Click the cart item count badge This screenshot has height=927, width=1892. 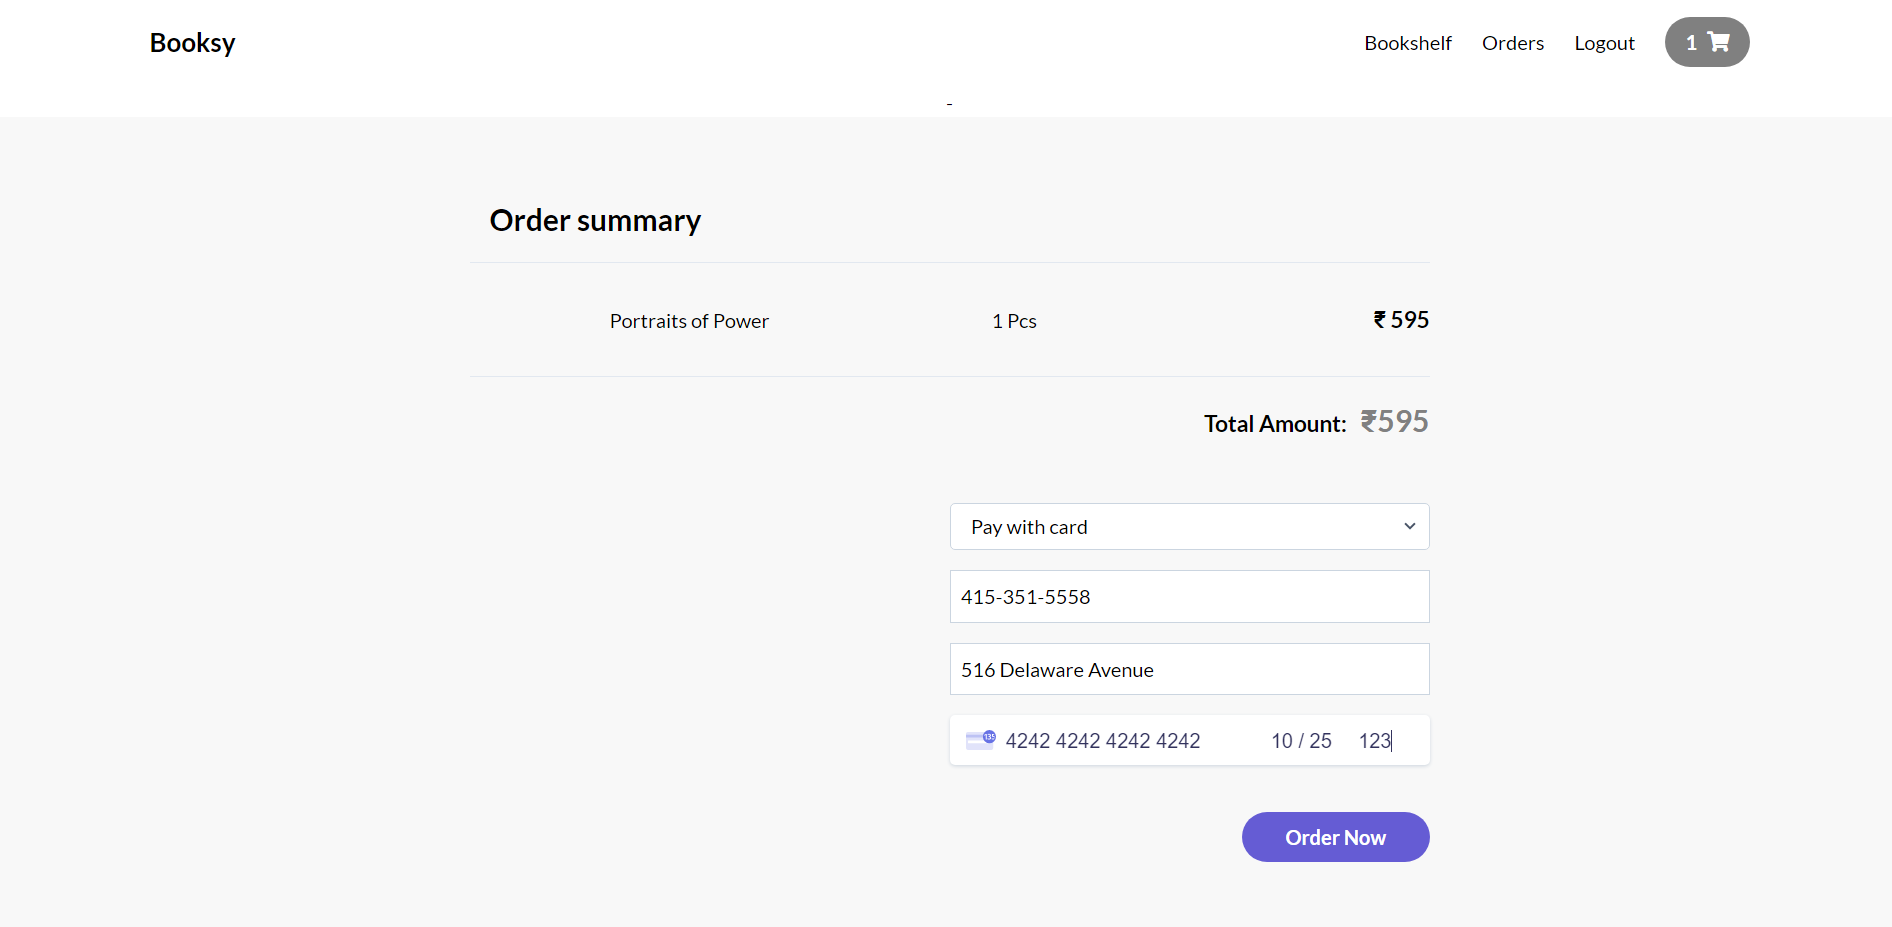(x=1691, y=43)
